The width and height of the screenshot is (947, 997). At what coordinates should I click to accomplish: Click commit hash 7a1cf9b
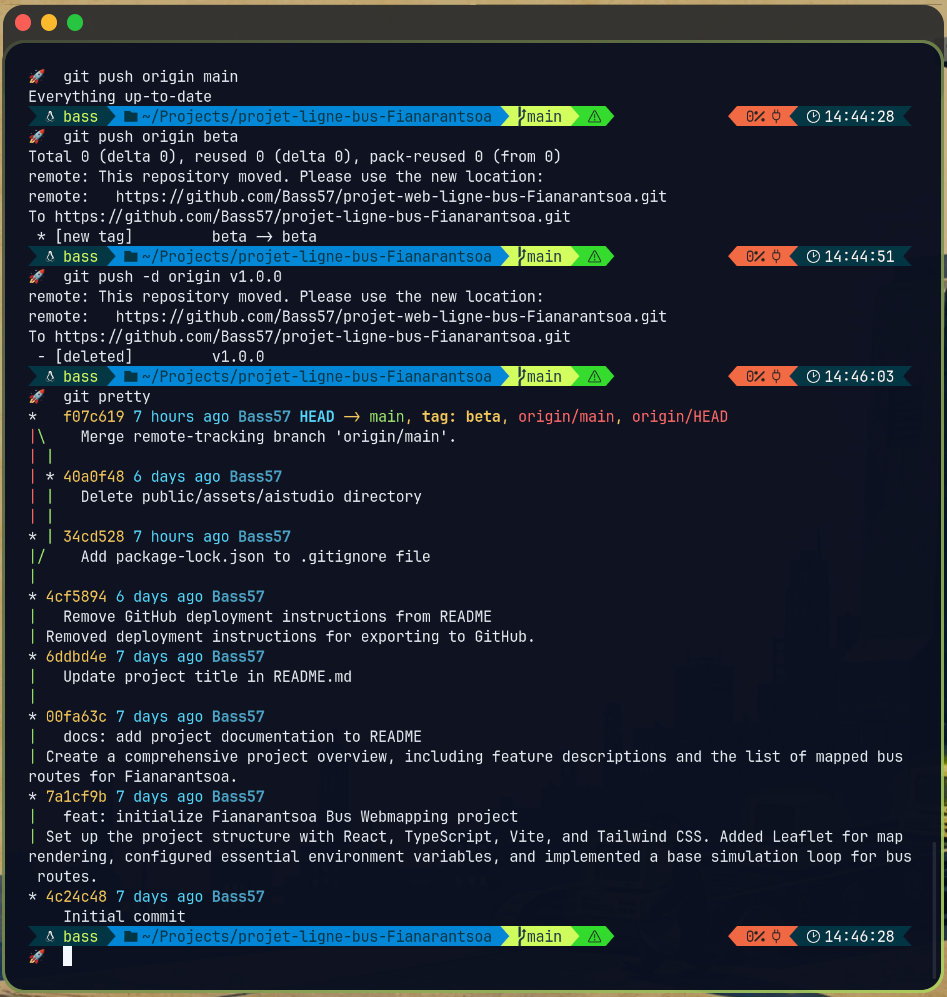tap(76, 797)
